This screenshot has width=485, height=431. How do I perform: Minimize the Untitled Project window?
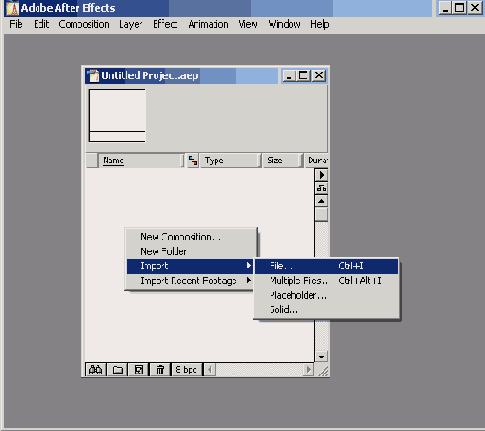click(289, 76)
